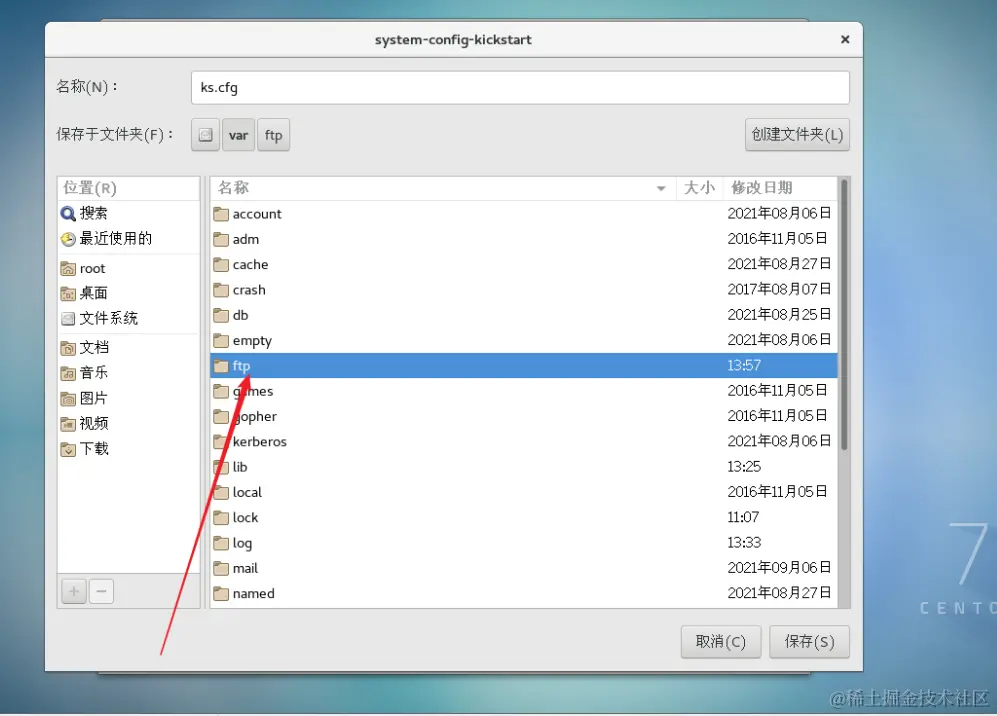Select 最近使用的 in the places sidebar
This screenshot has width=997, height=716.
pyautogui.click(x=128, y=239)
